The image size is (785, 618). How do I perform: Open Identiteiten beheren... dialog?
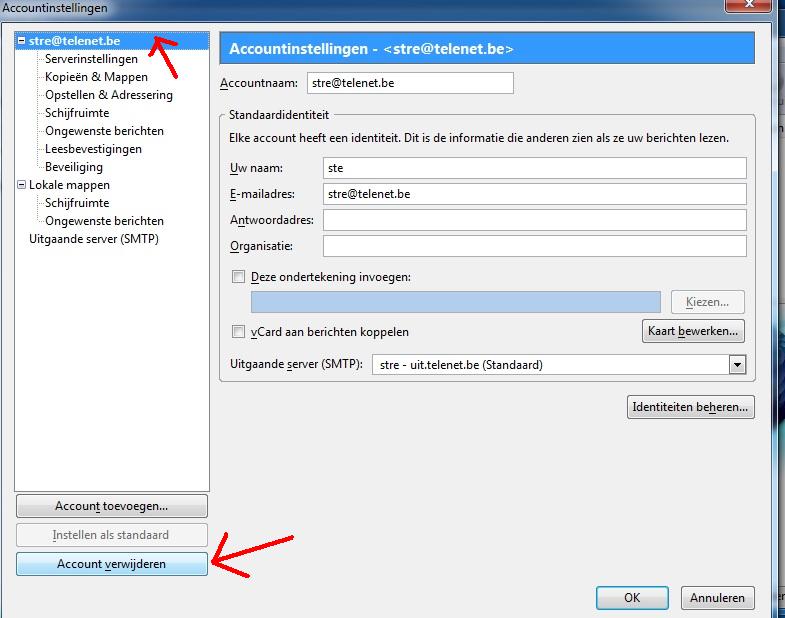coord(690,407)
